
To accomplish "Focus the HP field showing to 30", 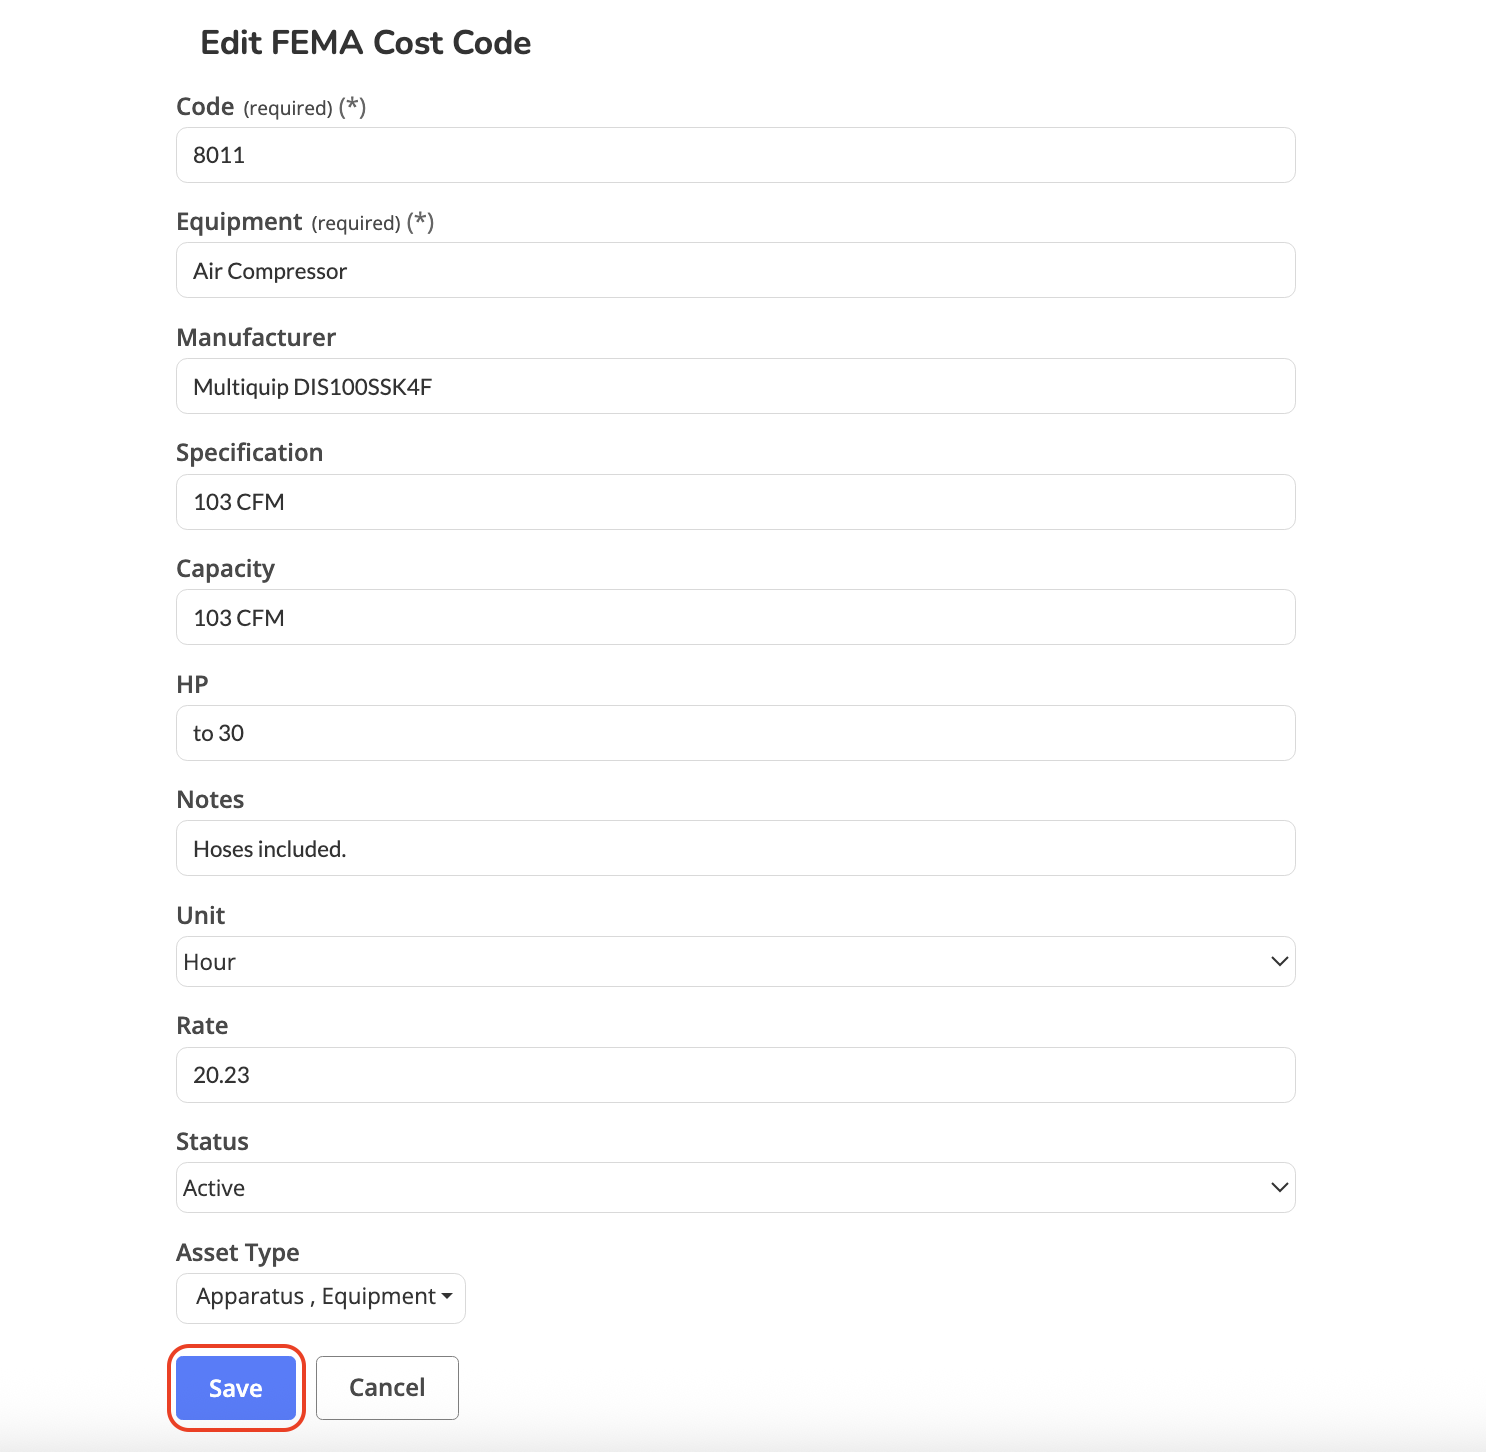I will coord(735,733).
